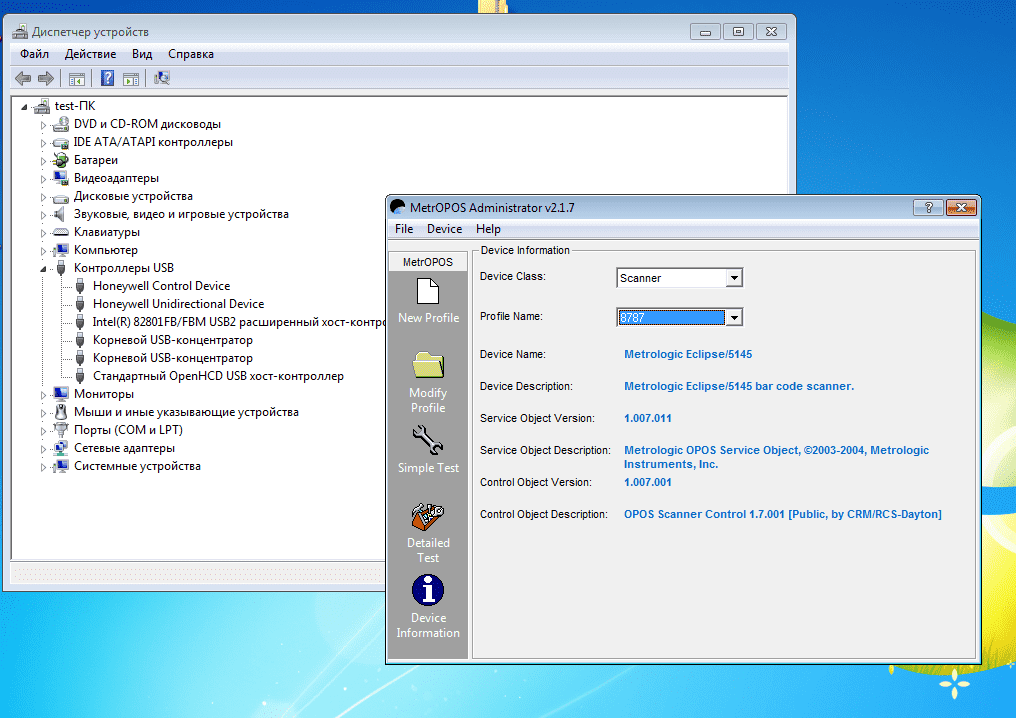Click the Батареи battery icon
This screenshot has height=718, width=1016.
[x=61, y=160]
